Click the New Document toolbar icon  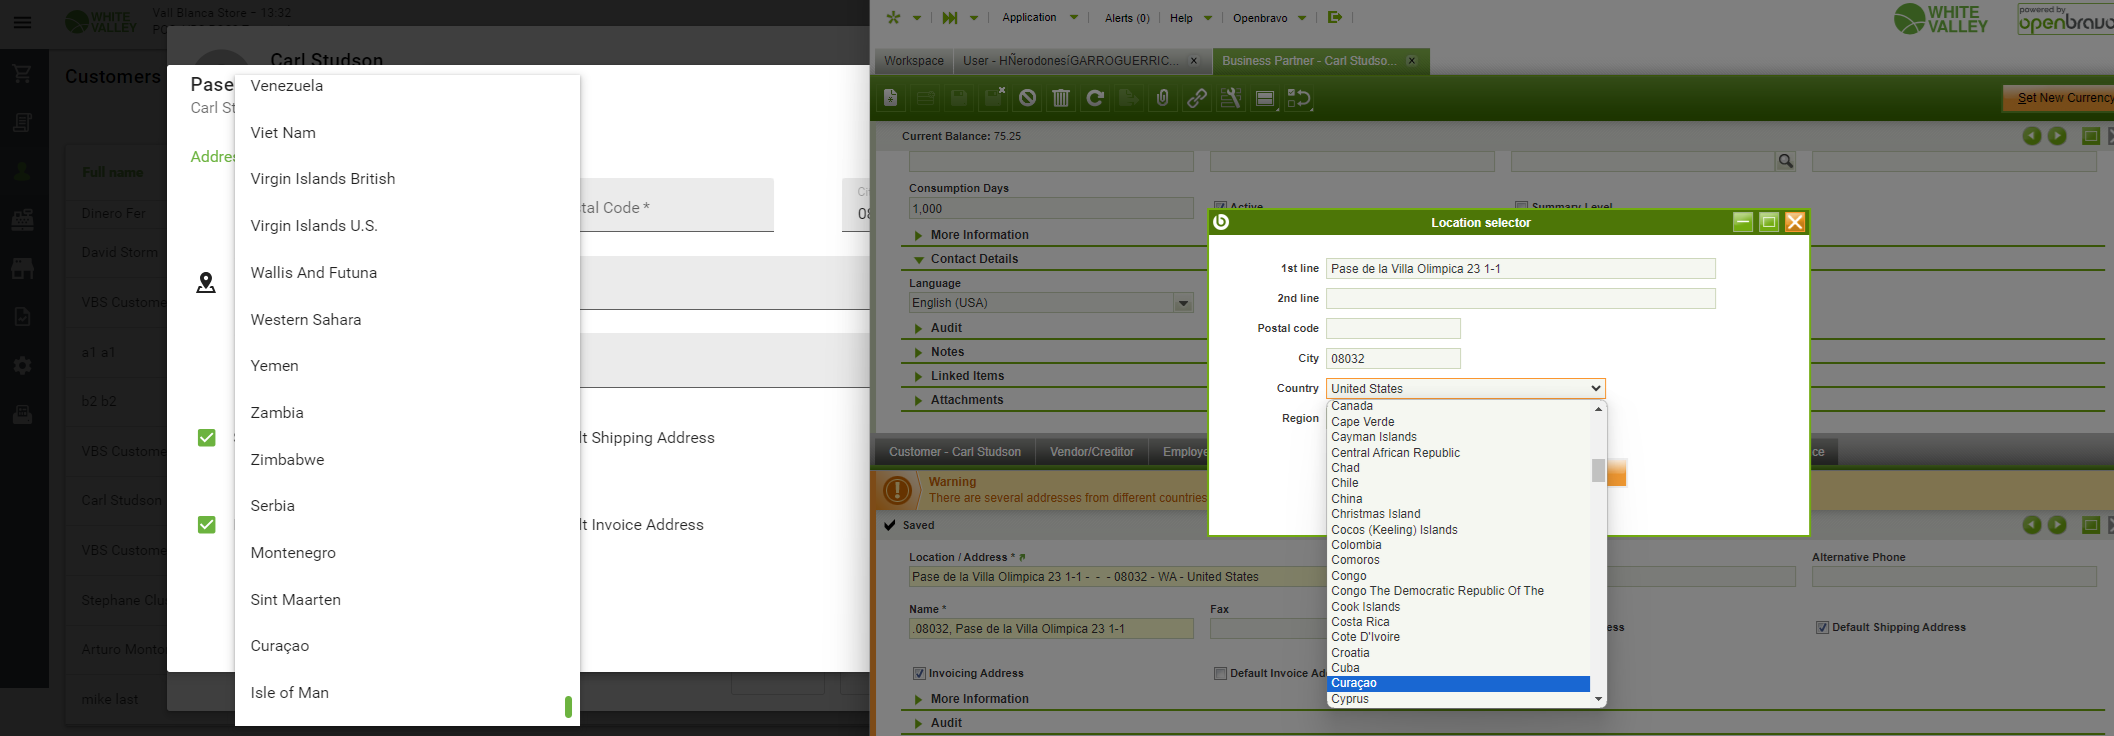(x=891, y=98)
